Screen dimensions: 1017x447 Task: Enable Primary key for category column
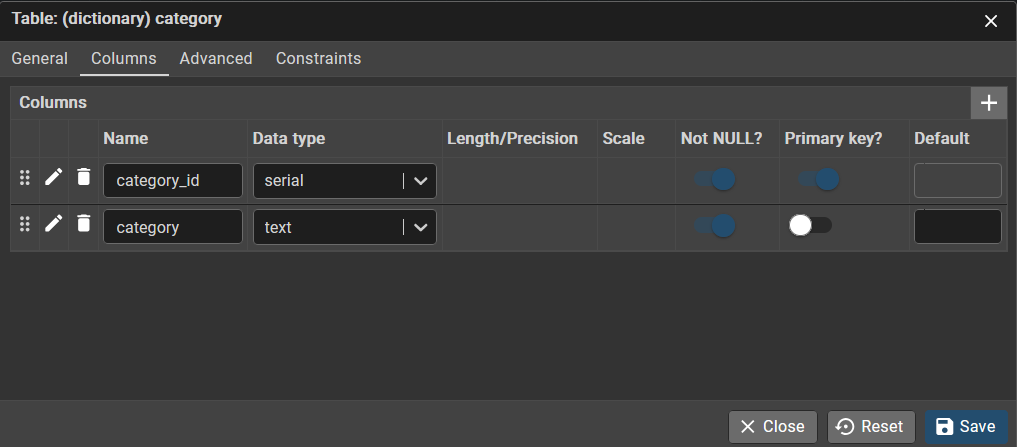810,225
